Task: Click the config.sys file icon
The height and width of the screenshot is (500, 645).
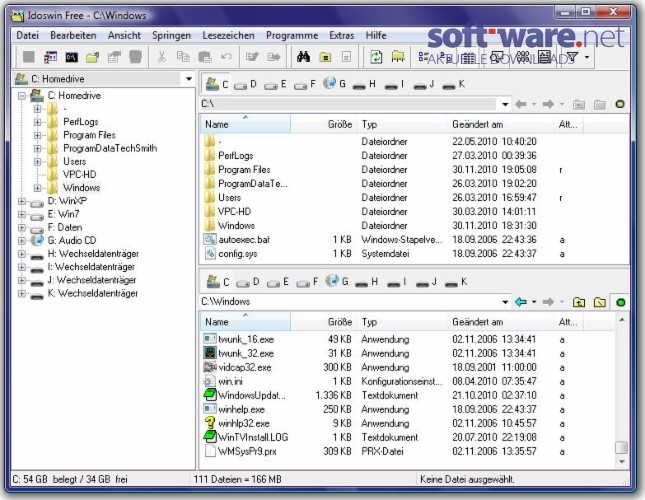Action: coord(210,253)
